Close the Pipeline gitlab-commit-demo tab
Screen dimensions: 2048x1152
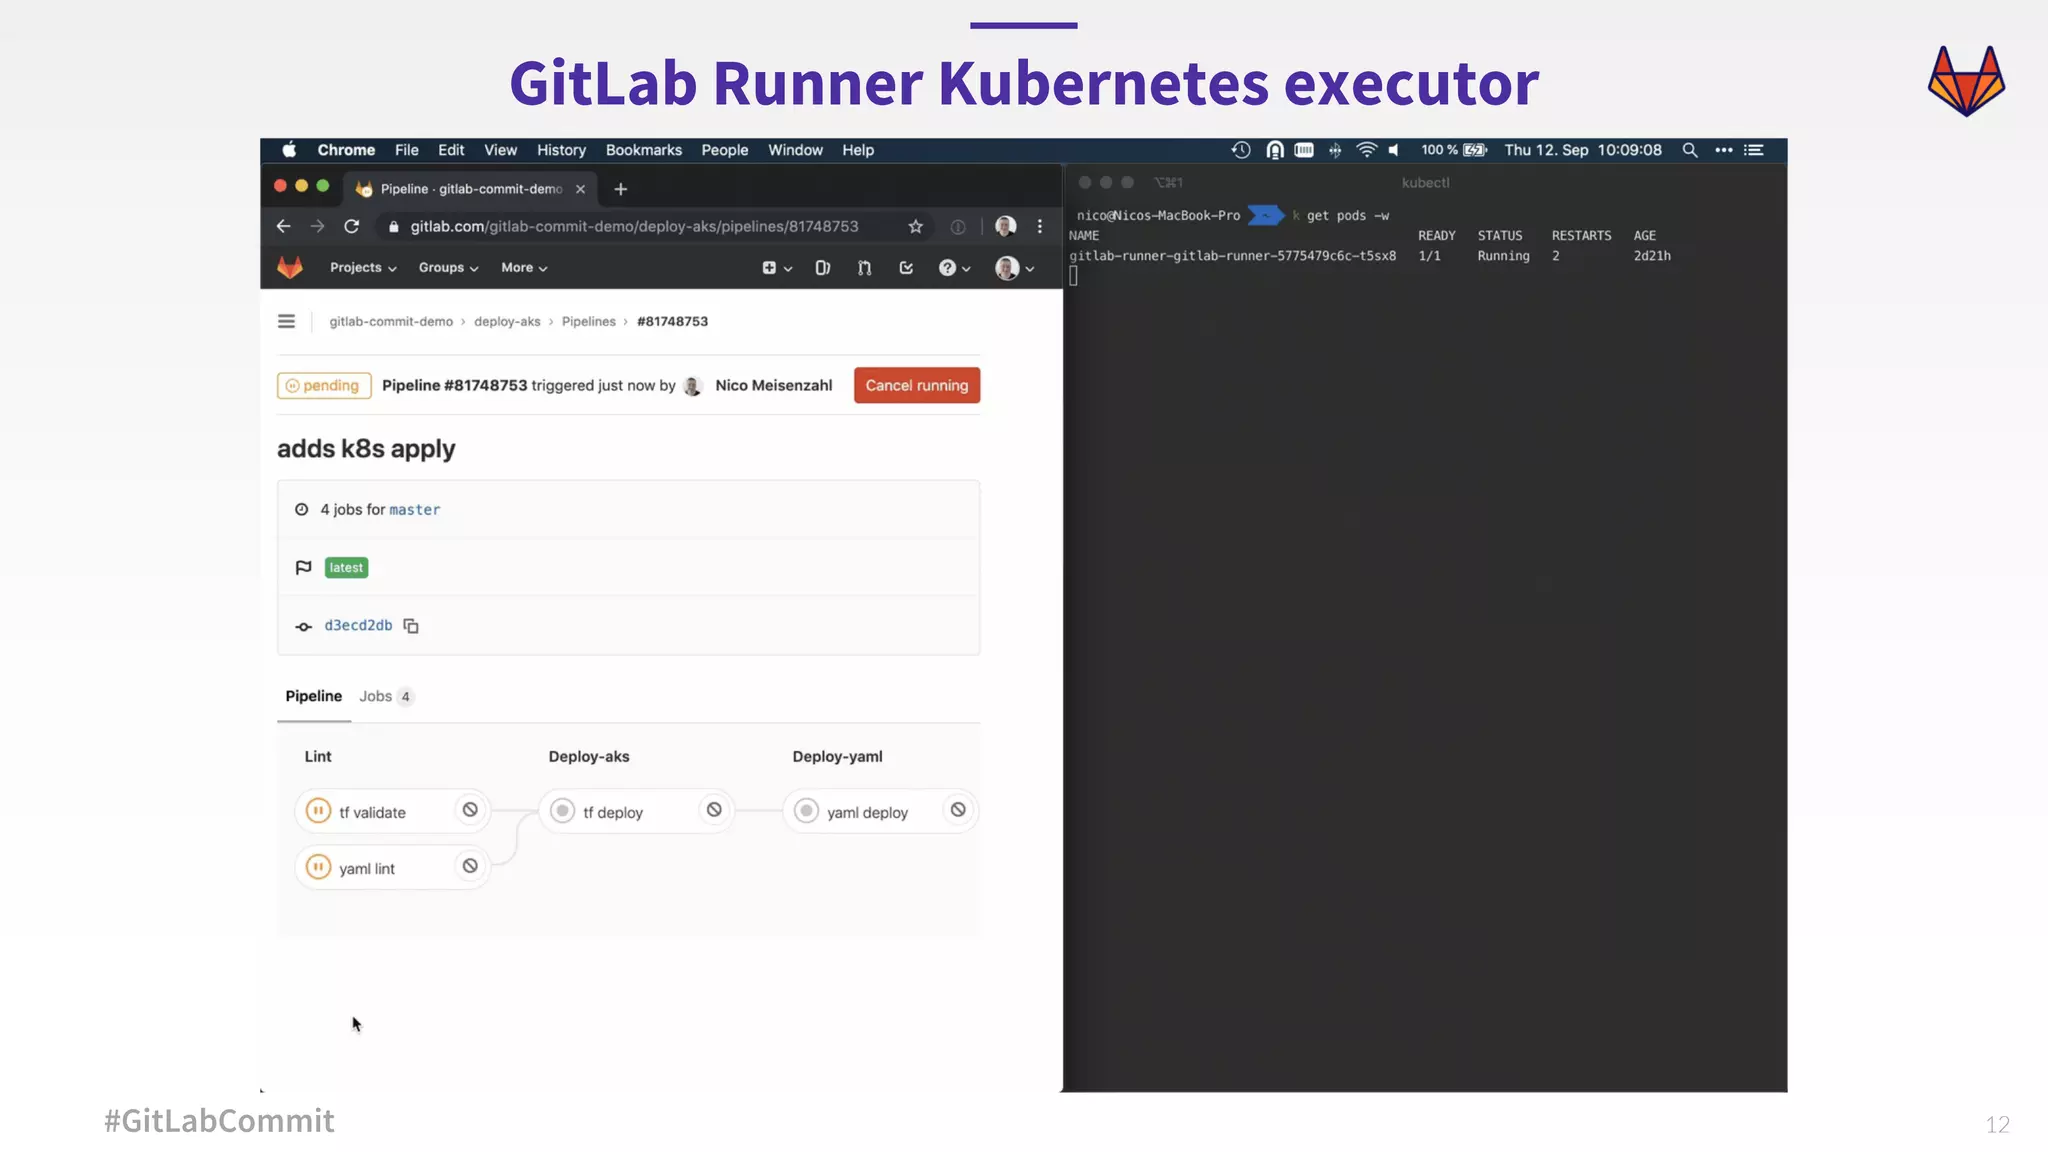click(x=580, y=189)
